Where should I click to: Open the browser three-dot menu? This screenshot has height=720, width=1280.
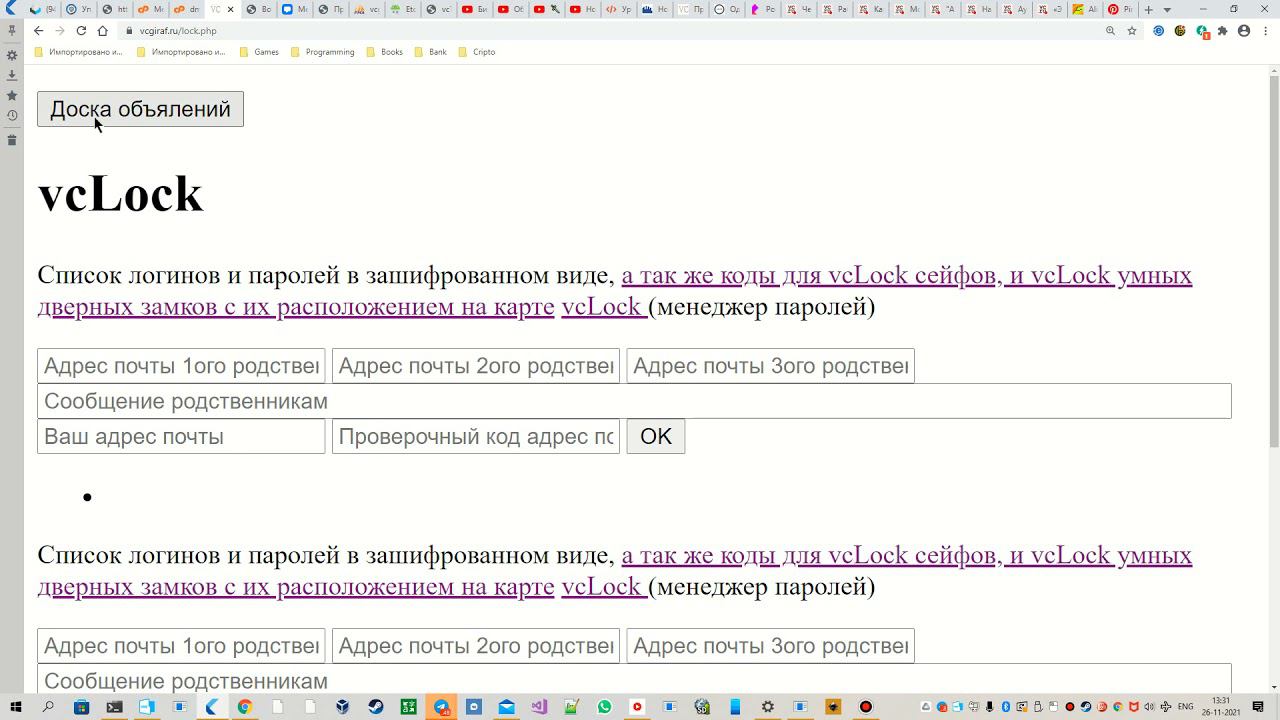click(1265, 31)
